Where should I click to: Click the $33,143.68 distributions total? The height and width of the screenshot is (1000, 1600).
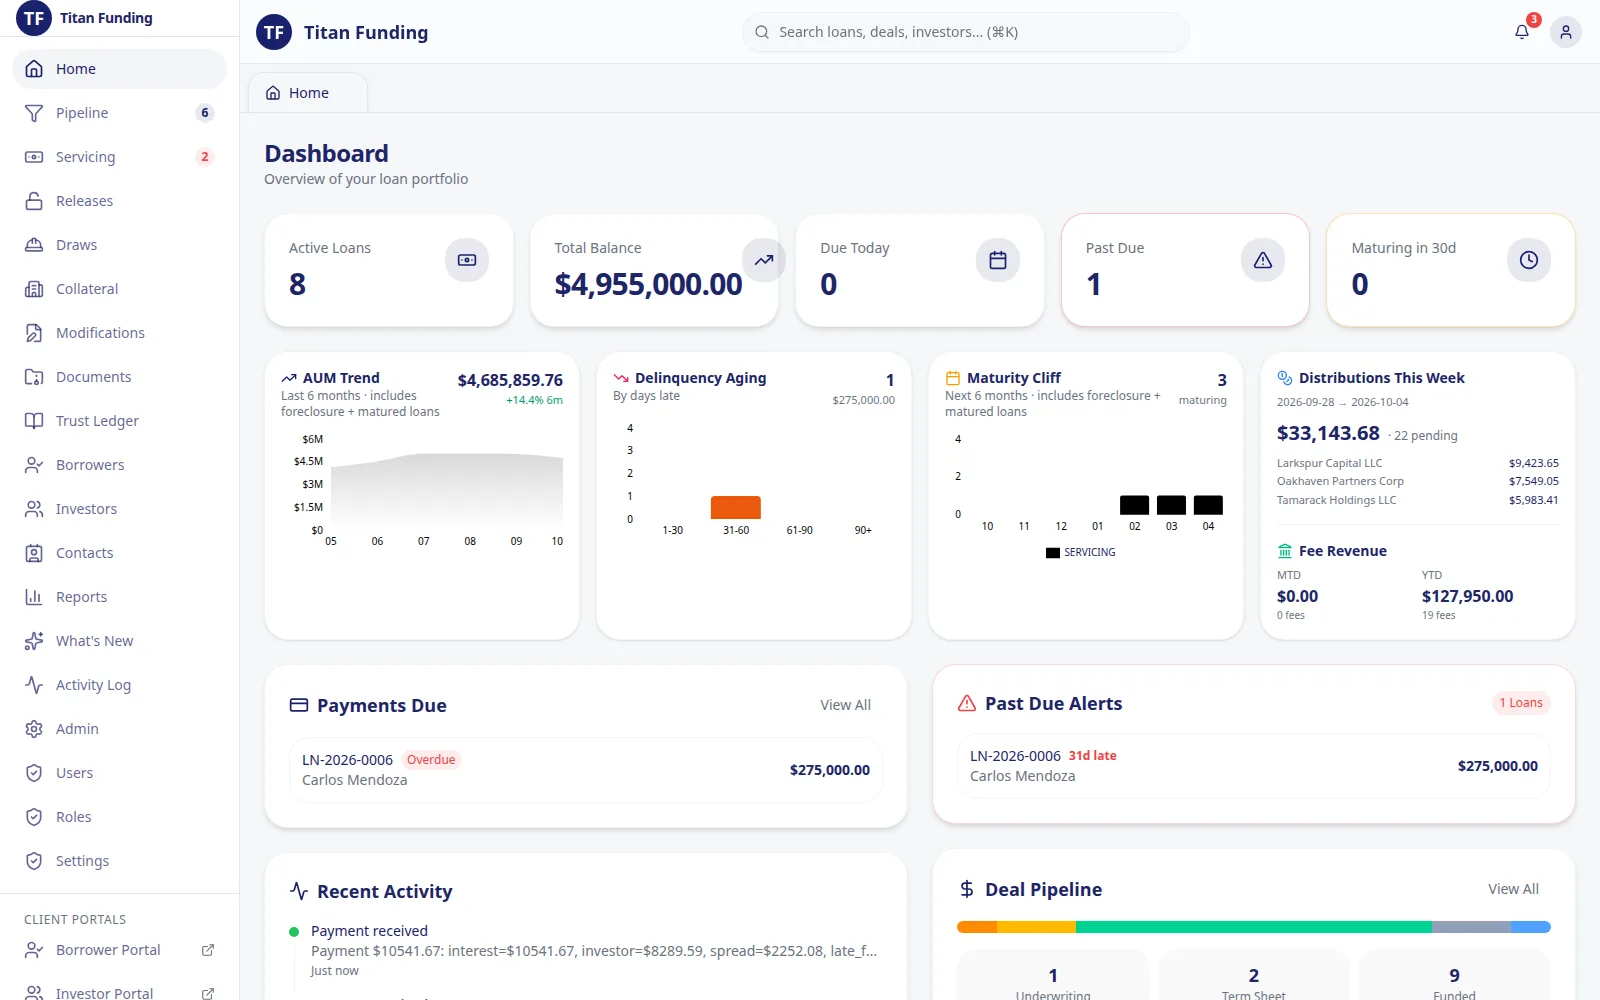(x=1328, y=433)
